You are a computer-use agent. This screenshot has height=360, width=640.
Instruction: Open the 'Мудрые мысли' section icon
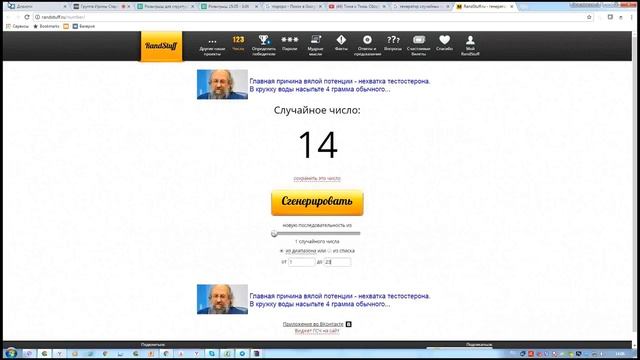315,46
